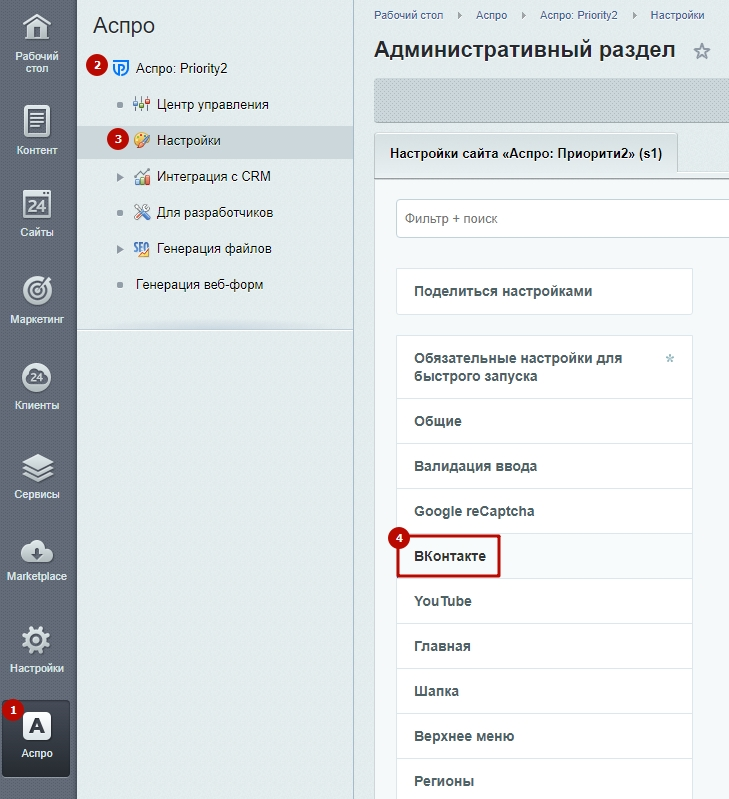Open the Сайты calendar icon
The height and width of the screenshot is (799, 729).
point(37,205)
